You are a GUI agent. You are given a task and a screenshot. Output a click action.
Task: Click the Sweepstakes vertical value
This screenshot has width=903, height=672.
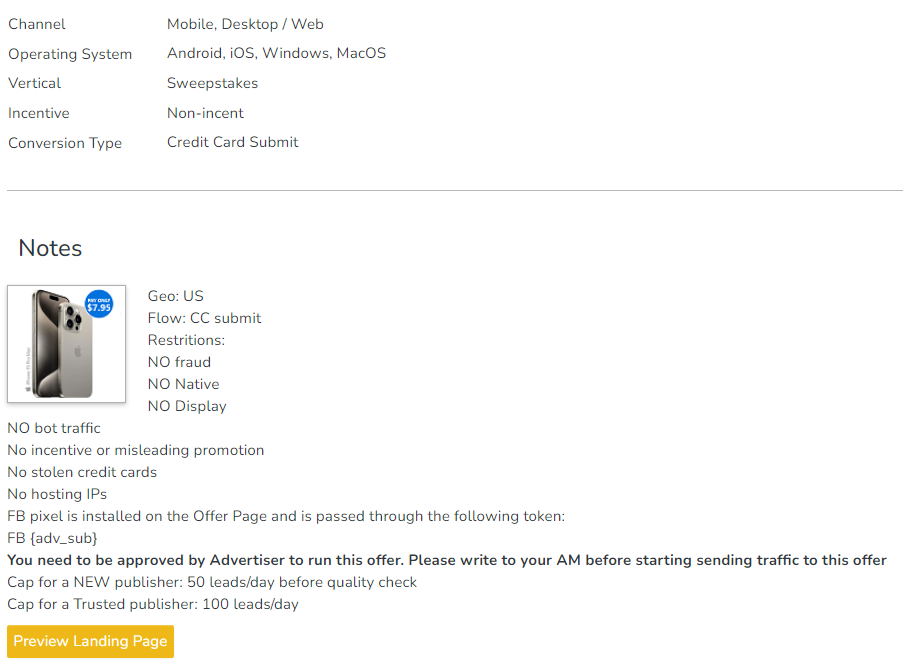(x=213, y=83)
